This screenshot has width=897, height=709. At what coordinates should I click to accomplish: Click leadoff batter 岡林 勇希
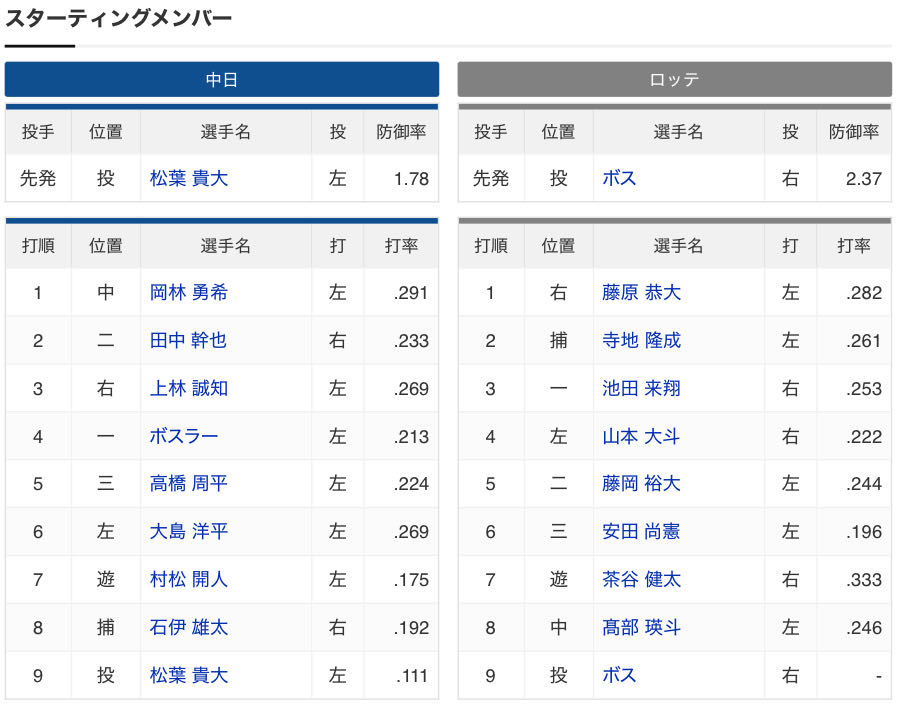[x=189, y=292]
